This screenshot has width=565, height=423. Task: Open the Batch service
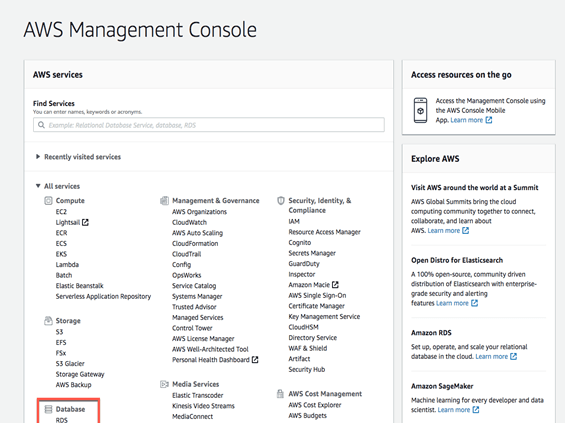(64, 275)
